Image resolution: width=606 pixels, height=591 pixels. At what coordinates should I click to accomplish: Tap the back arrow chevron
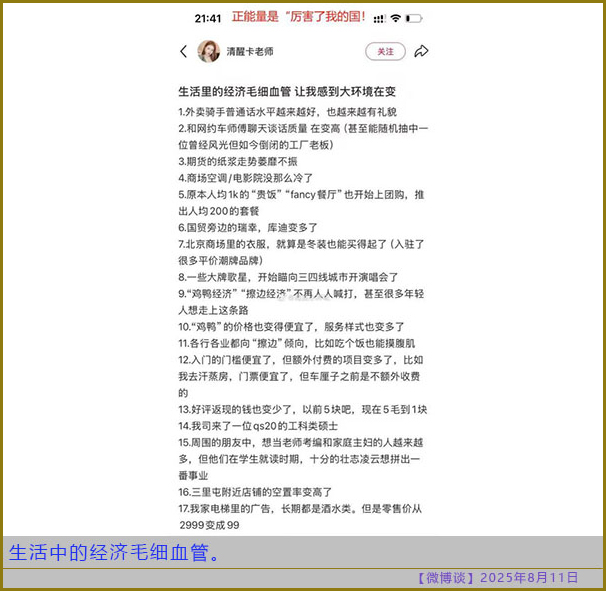(x=184, y=52)
